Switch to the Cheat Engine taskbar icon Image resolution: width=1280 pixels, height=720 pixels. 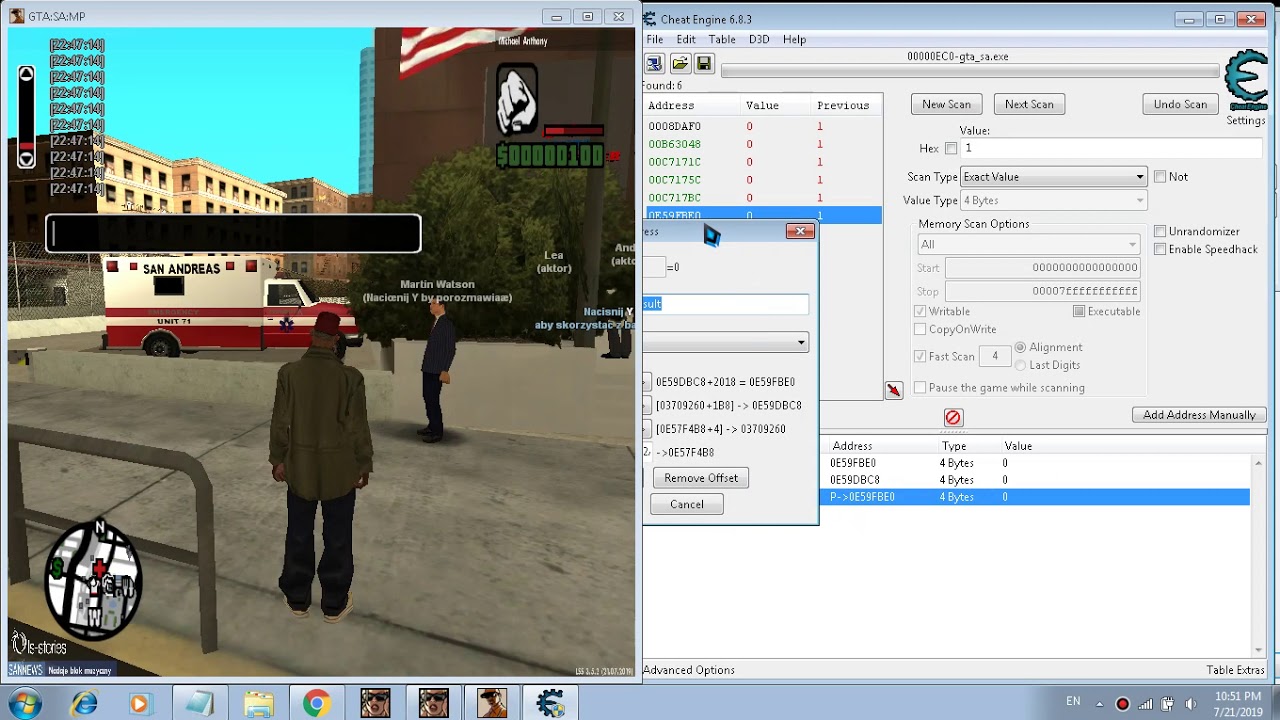[x=550, y=704]
